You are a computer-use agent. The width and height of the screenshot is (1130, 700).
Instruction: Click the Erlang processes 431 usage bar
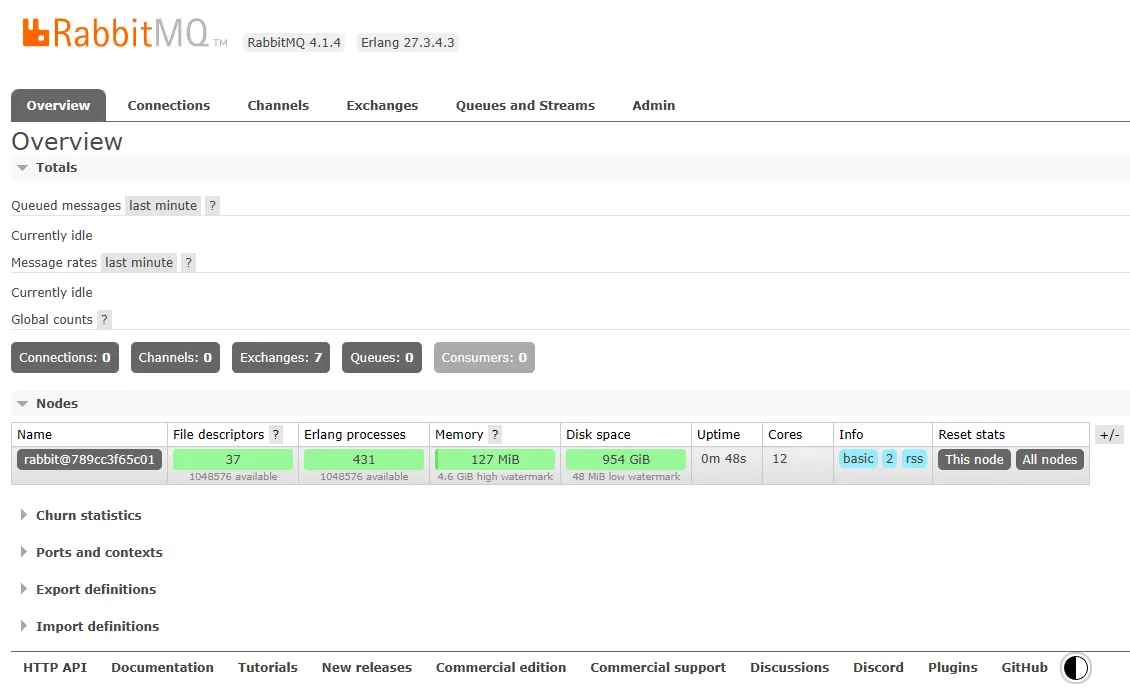click(364, 459)
